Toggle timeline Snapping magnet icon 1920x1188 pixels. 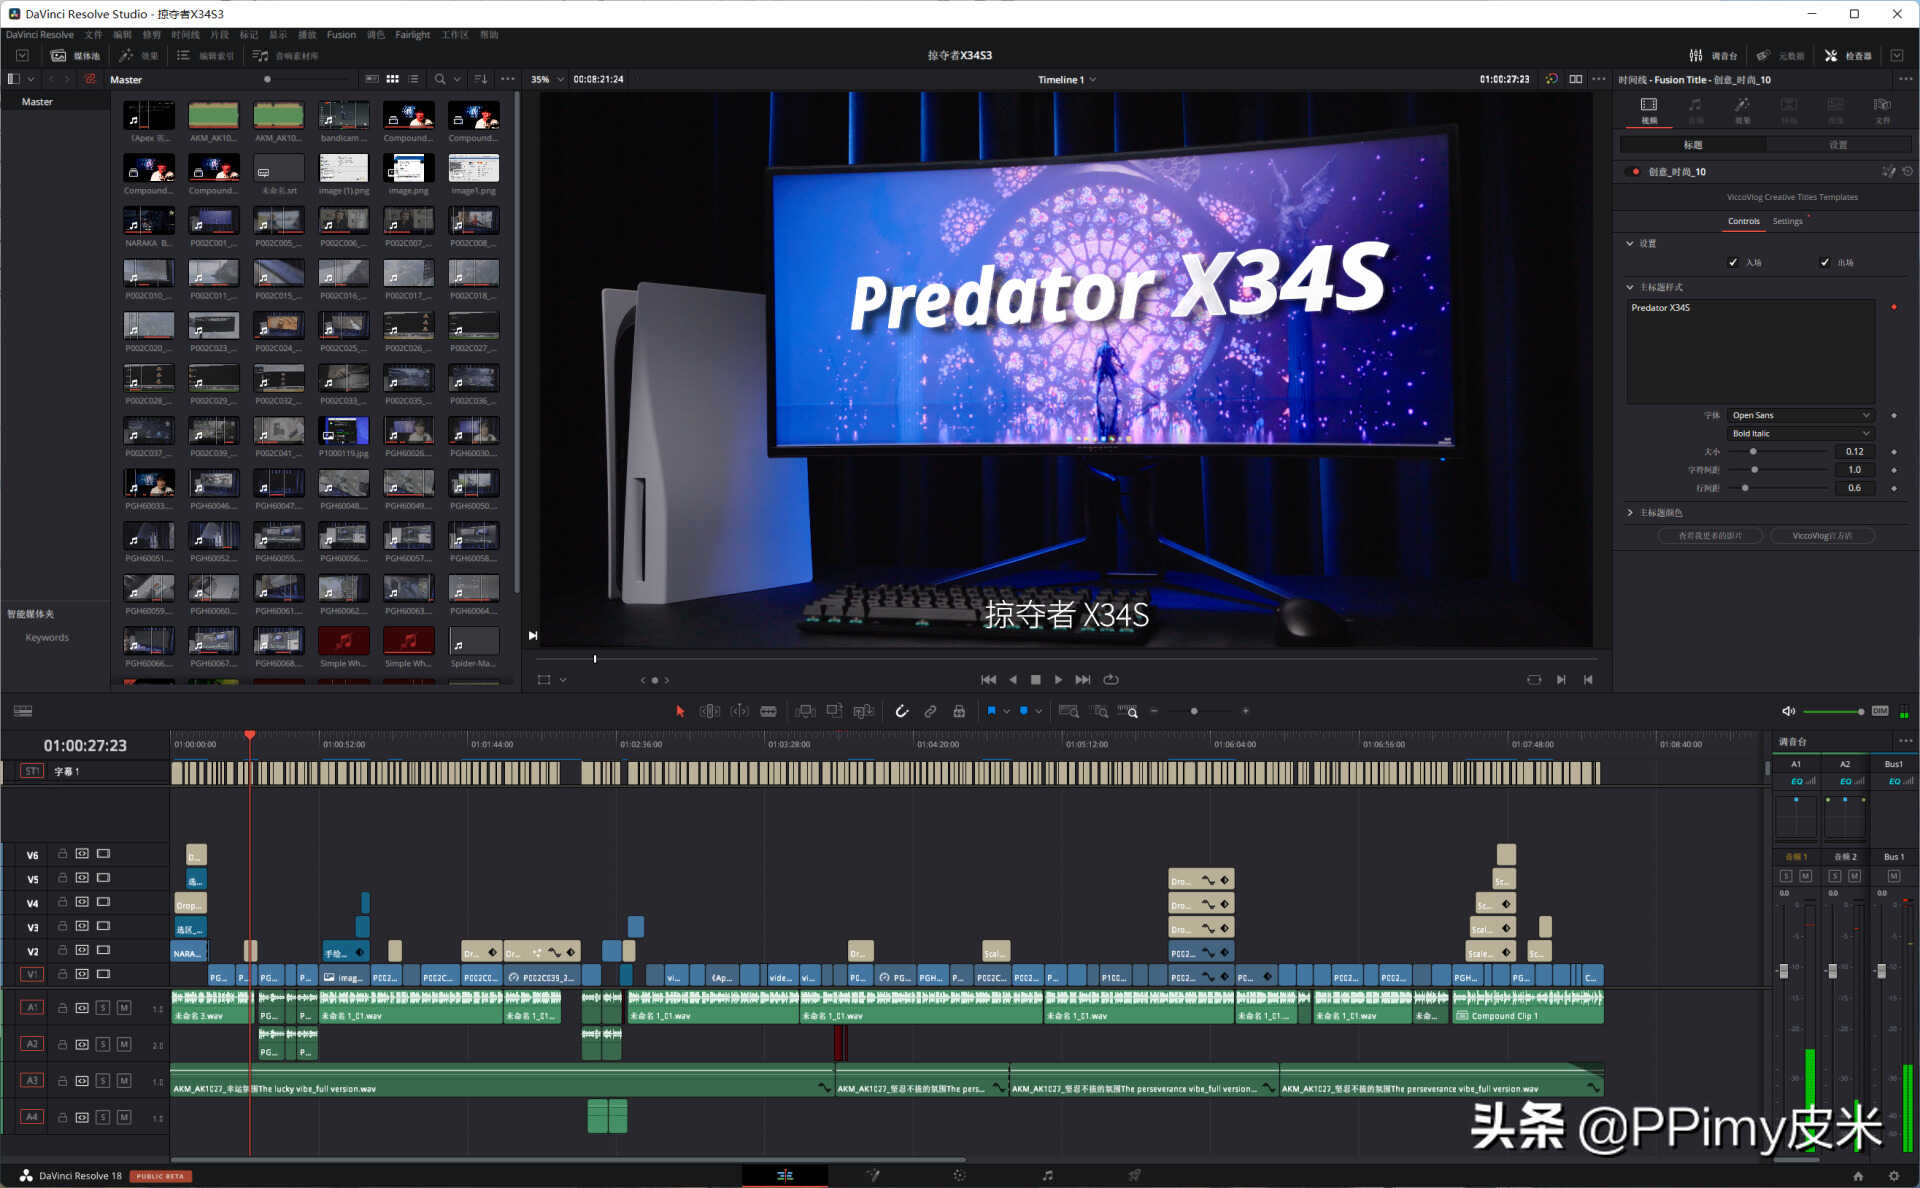coord(901,711)
